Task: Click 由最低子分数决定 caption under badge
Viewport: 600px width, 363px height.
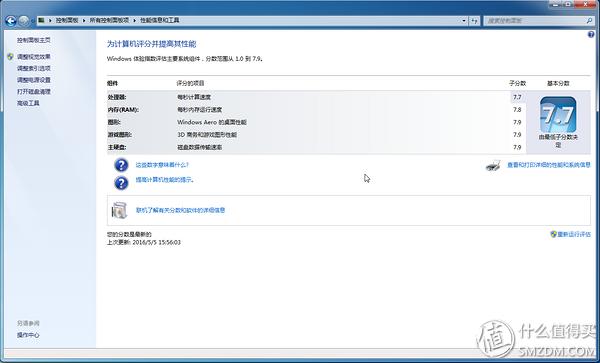Action: point(558,141)
